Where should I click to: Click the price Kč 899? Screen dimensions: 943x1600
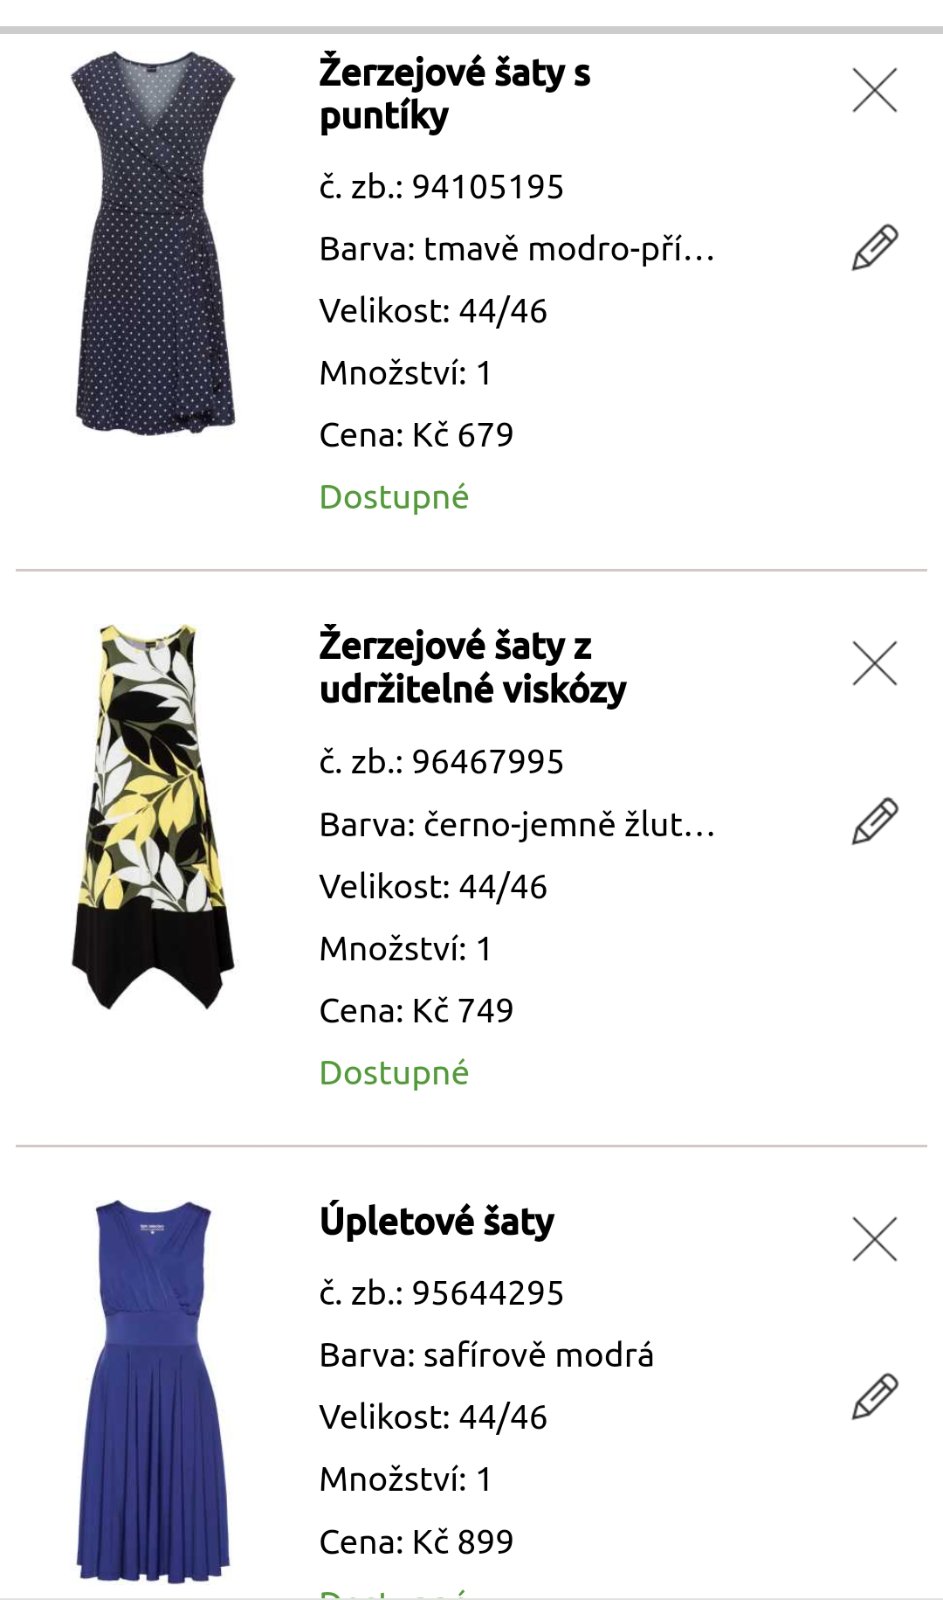pyautogui.click(x=416, y=1542)
